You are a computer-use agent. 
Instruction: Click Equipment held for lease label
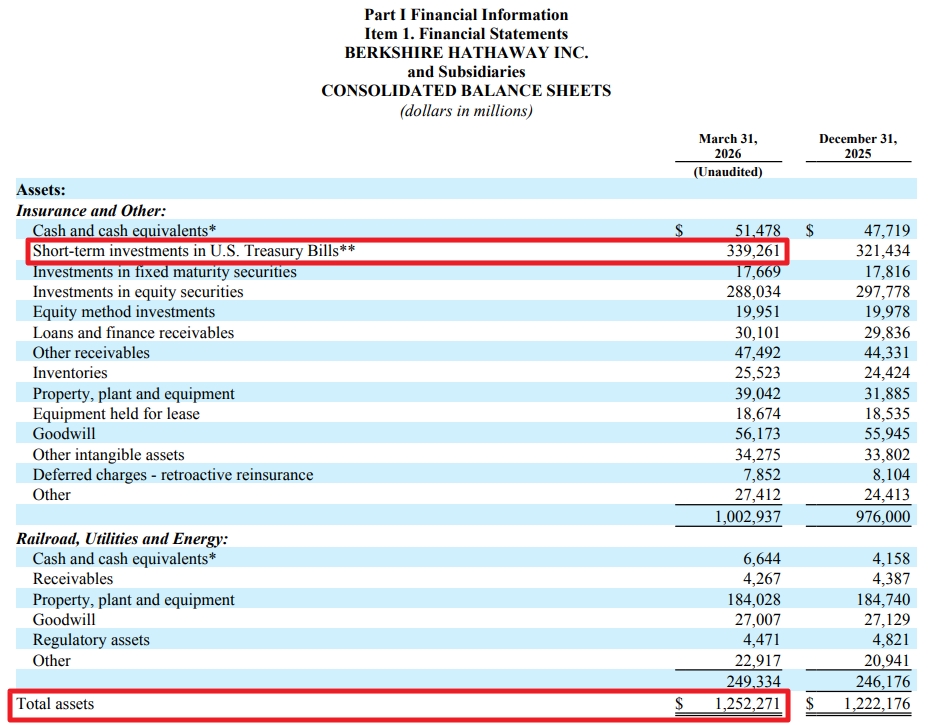click(116, 414)
